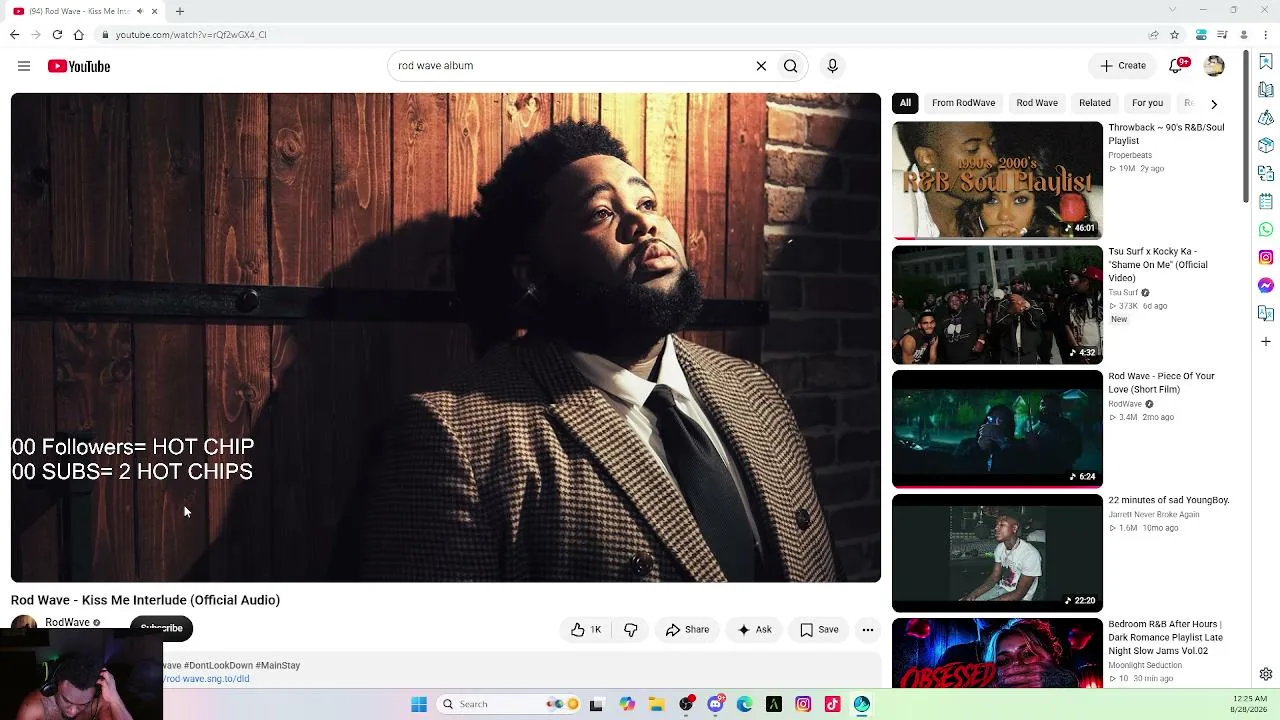Select the For you filter chip
The height and width of the screenshot is (720, 1280).
pos(1147,103)
